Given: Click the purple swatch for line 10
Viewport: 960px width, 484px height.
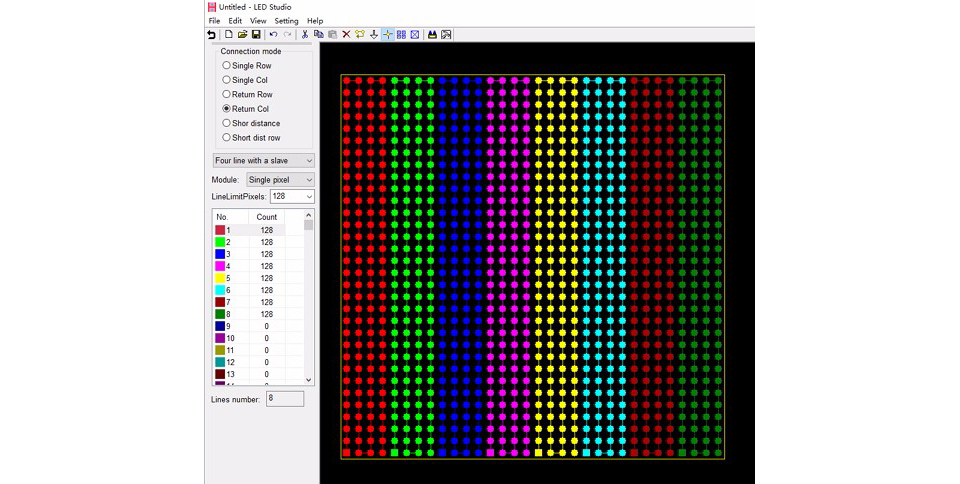Looking at the screenshot, I should pos(220,338).
